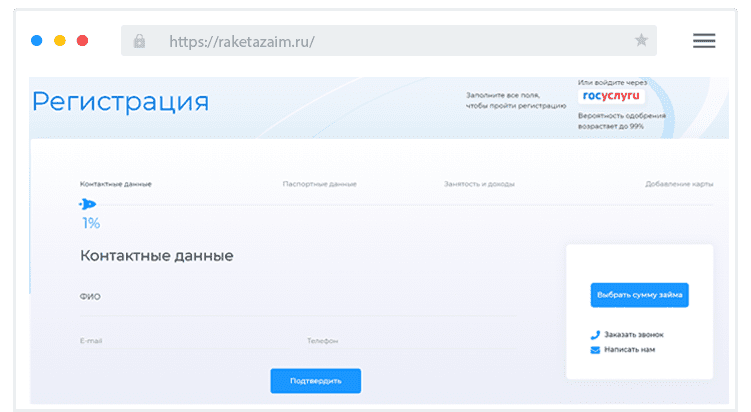Click the padlock icon in the address bar
Viewport: 751px width, 412px height.
coord(139,41)
